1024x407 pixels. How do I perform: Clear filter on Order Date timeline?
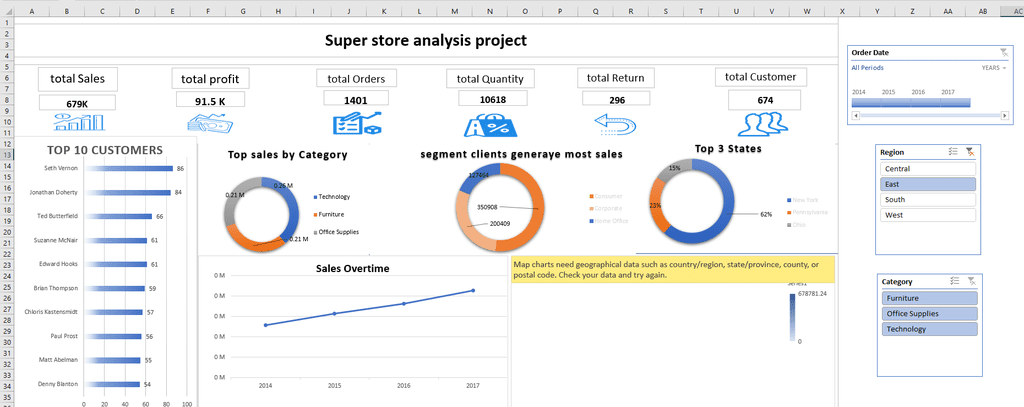1004,53
